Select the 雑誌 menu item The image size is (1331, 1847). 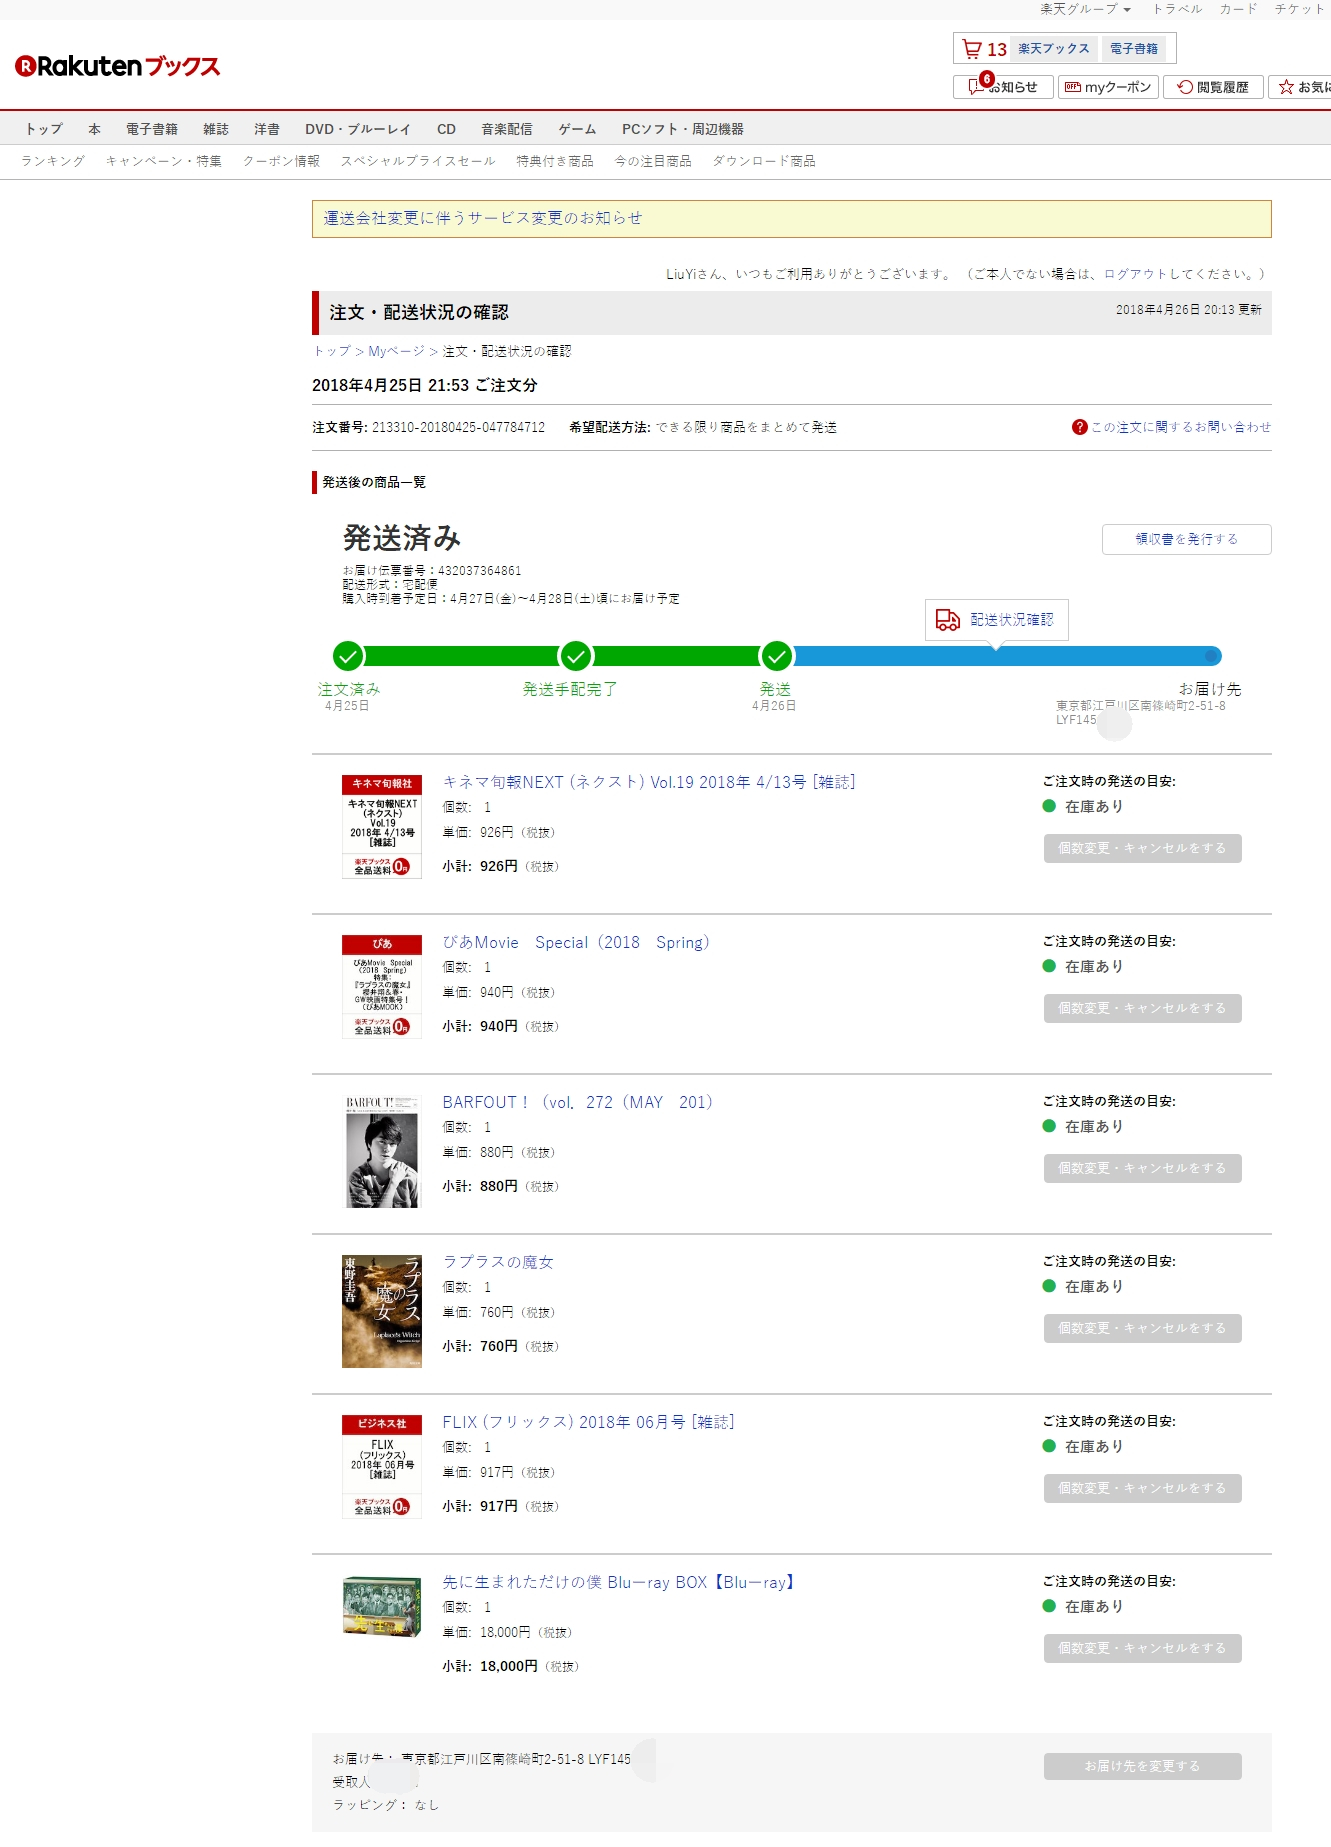[216, 129]
